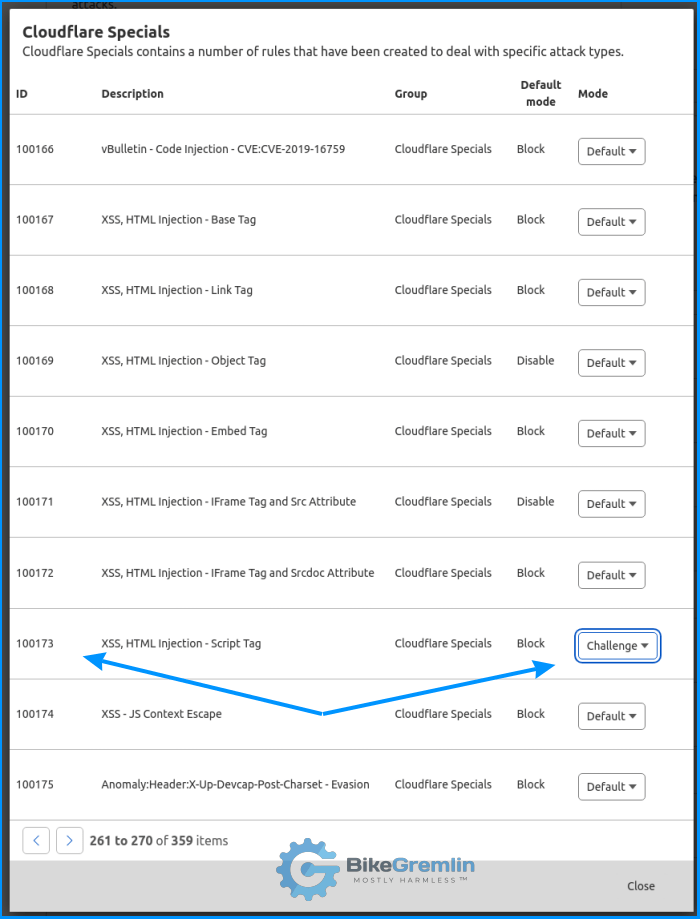
Task: Click the Default mode column header
Action: (541, 93)
